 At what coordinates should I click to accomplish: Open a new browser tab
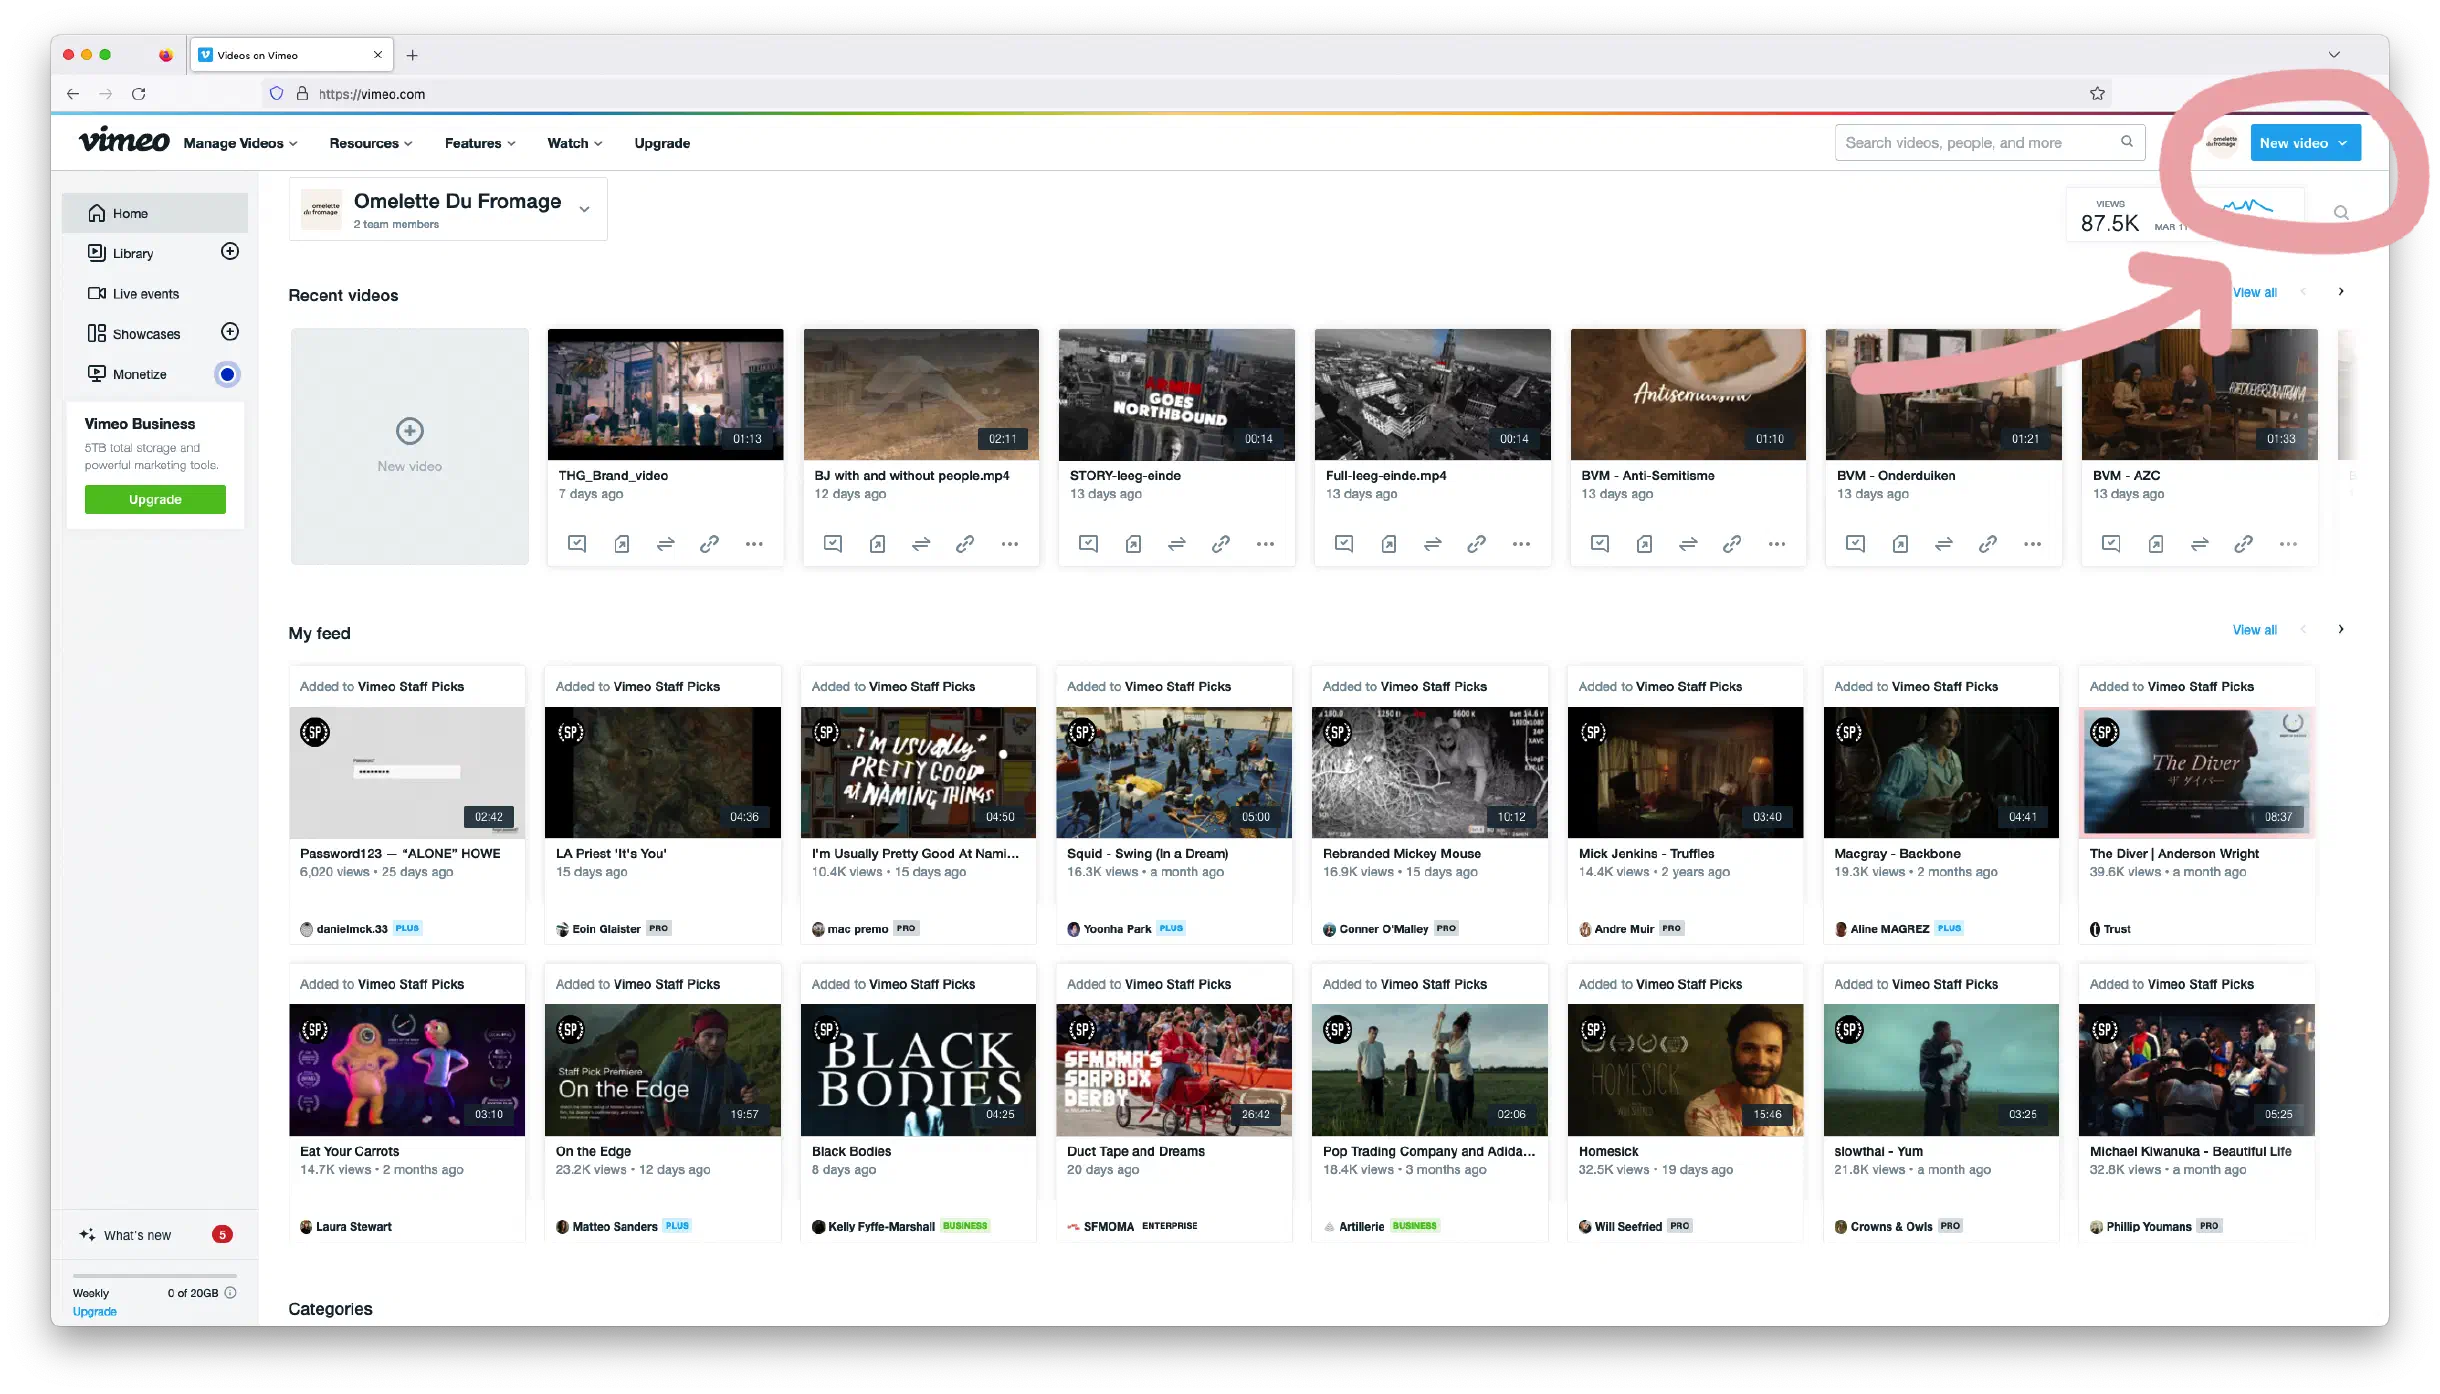412,55
